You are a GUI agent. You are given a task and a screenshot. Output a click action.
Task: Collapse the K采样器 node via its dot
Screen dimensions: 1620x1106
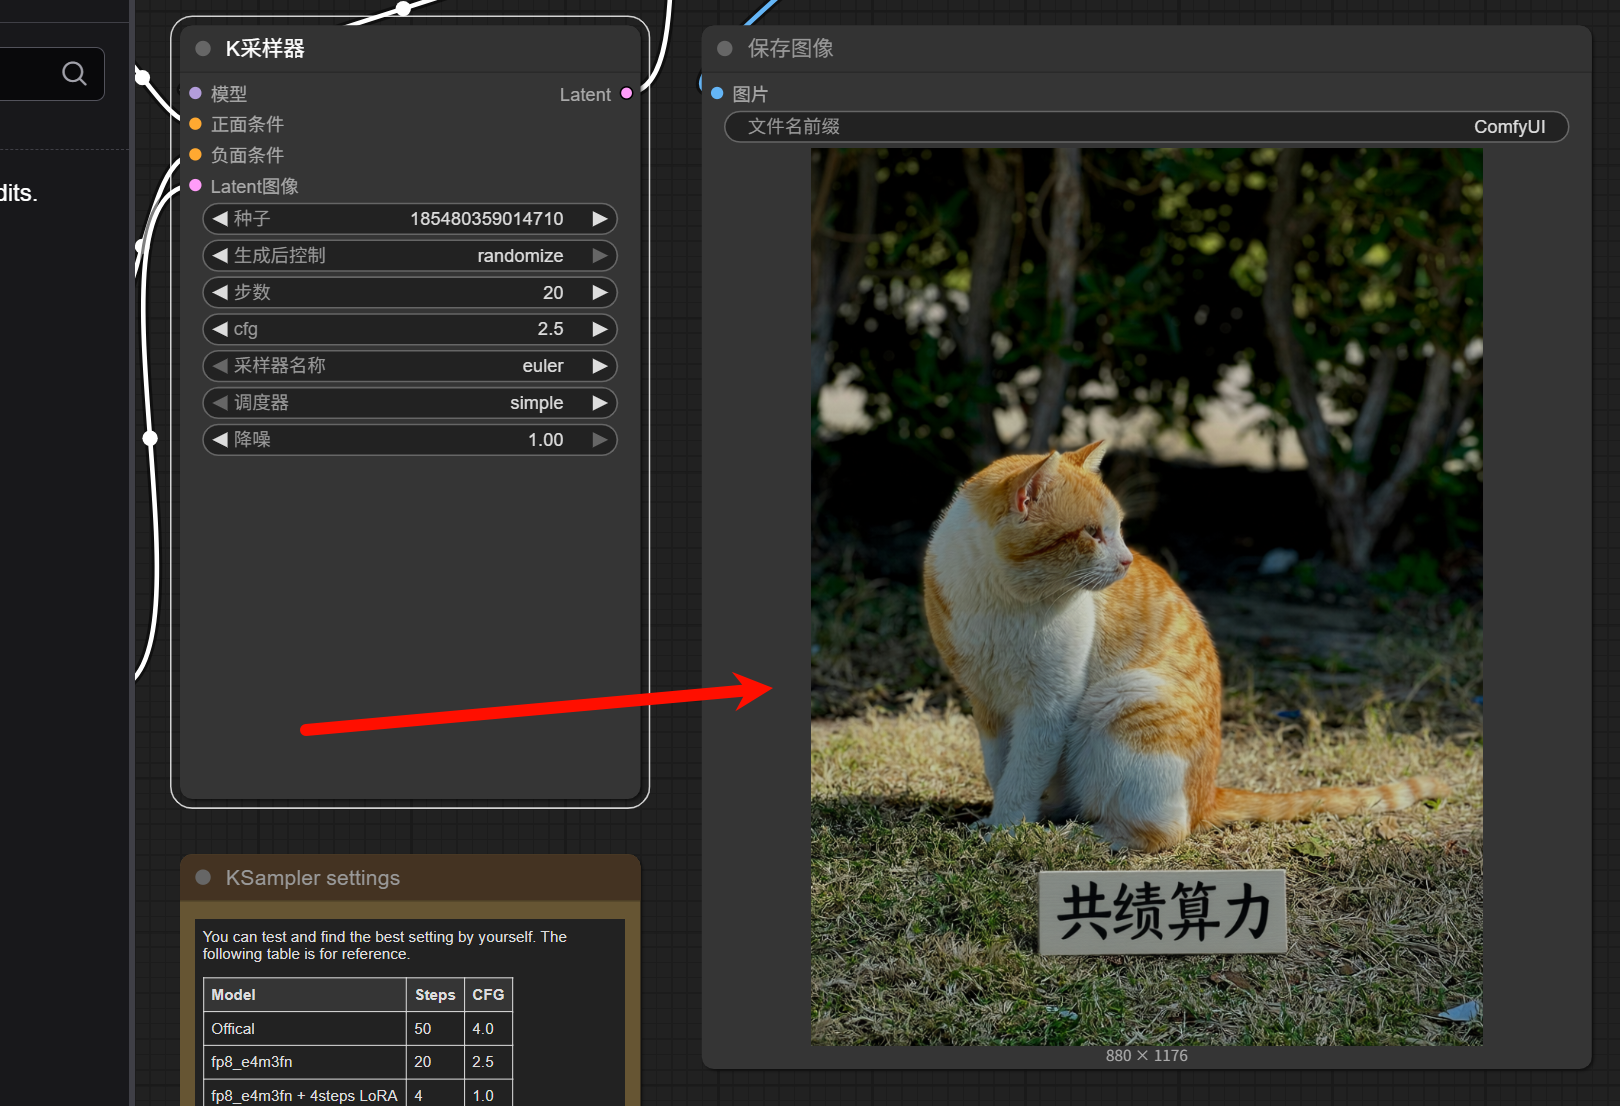pos(203,48)
